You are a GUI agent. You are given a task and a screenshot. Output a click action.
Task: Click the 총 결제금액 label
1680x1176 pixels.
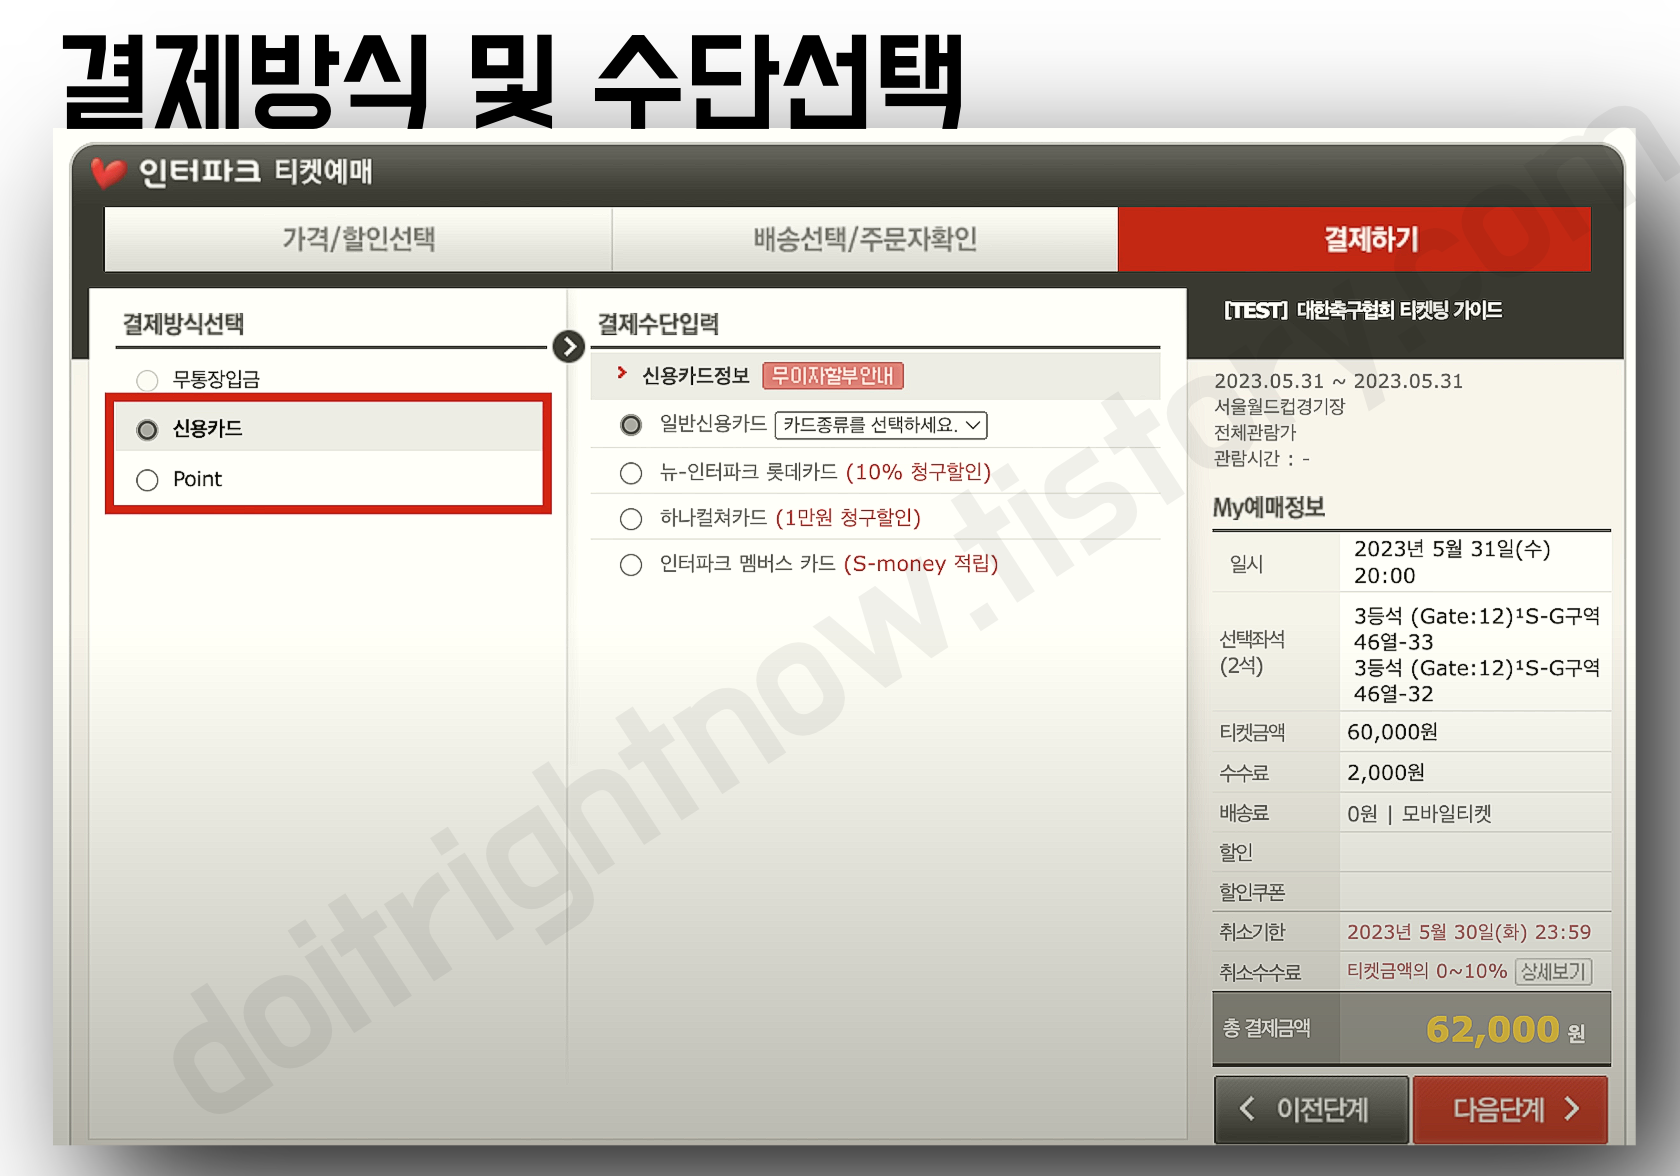tap(1266, 1028)
